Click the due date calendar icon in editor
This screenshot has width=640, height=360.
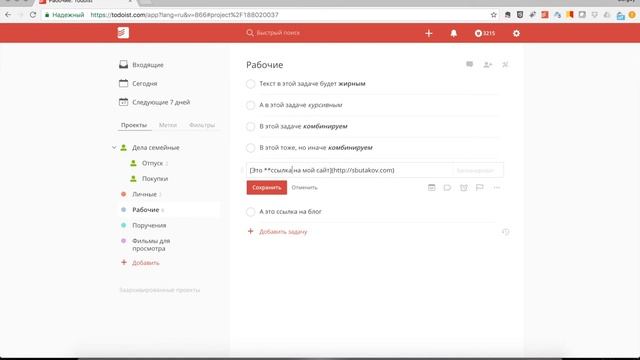point(431,188)
